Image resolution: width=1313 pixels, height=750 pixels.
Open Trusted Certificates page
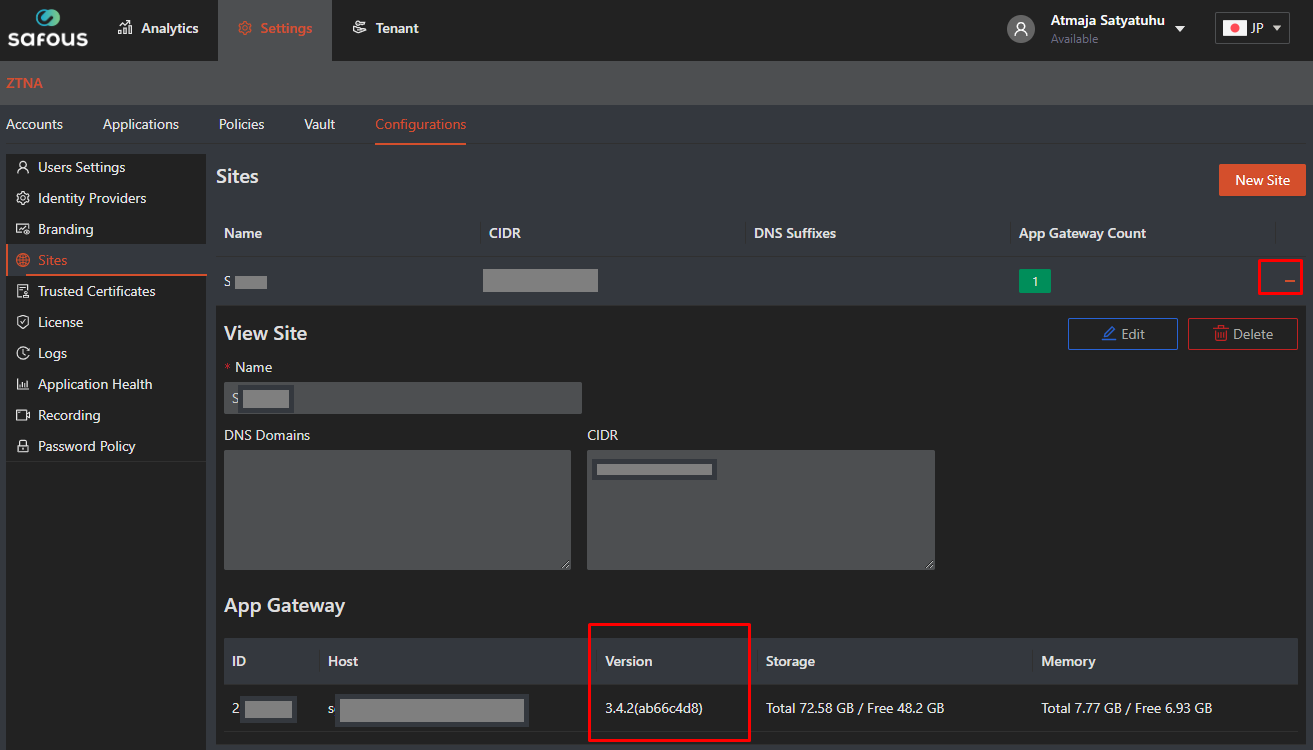click(96, 291)
